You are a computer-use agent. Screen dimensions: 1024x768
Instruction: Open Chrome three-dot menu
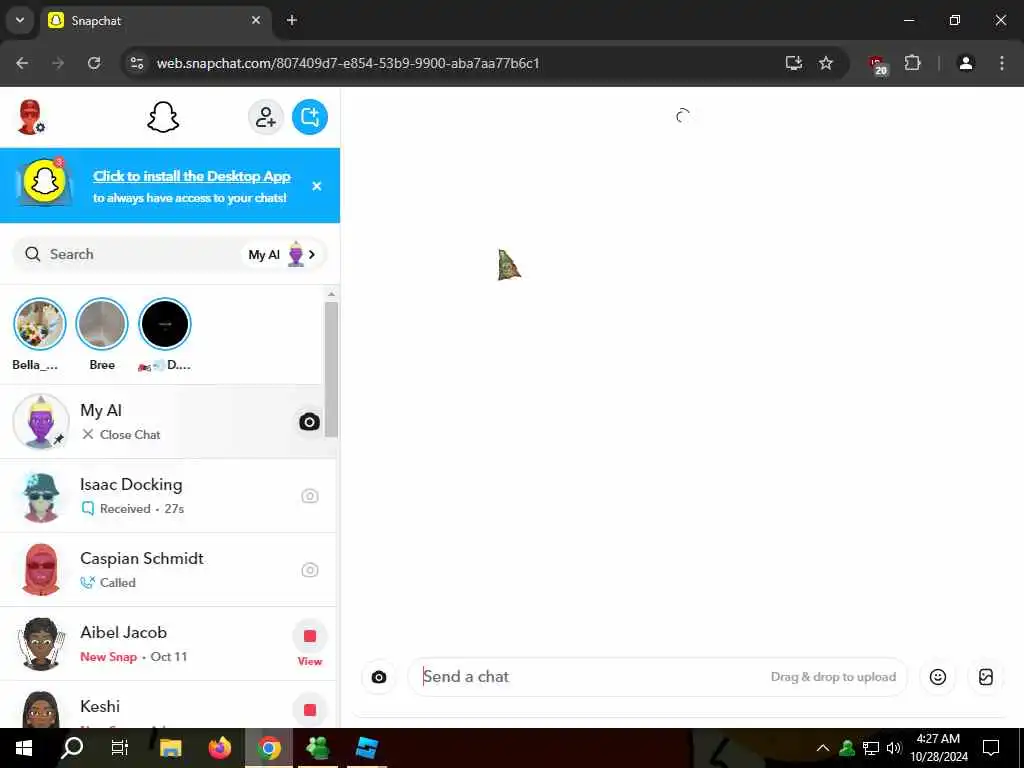coord(1002,63)
